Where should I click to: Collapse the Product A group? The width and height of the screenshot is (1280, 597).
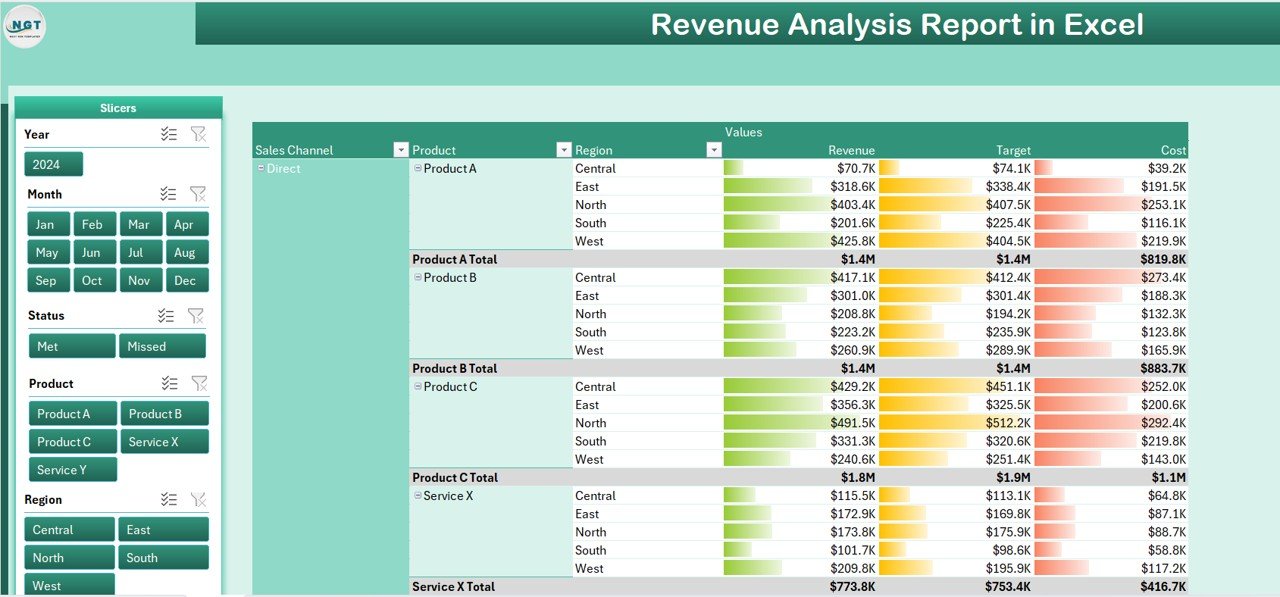[x=418, y=168]
